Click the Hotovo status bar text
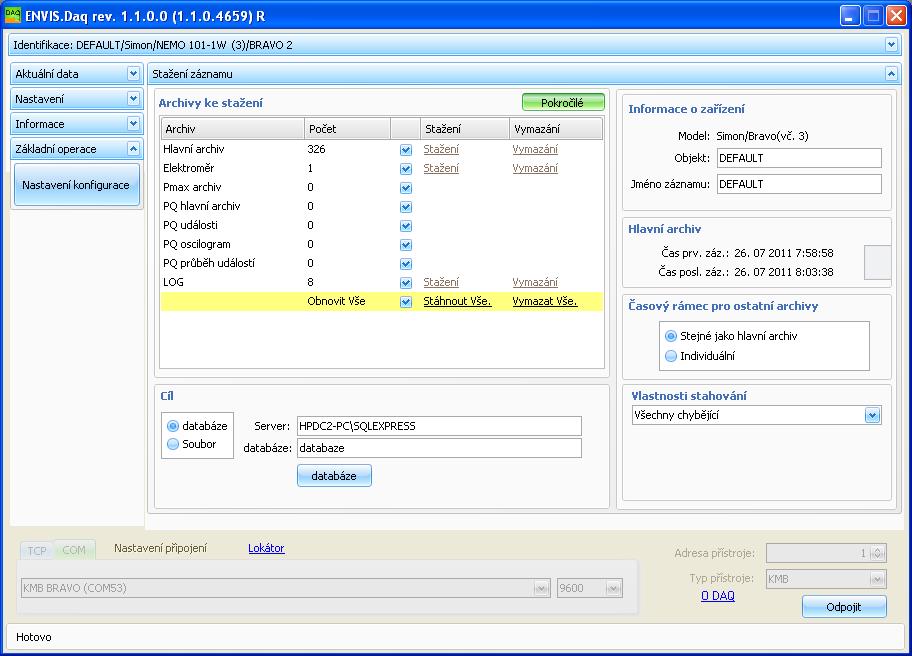The image size is (912, 656). coord(34,637)
